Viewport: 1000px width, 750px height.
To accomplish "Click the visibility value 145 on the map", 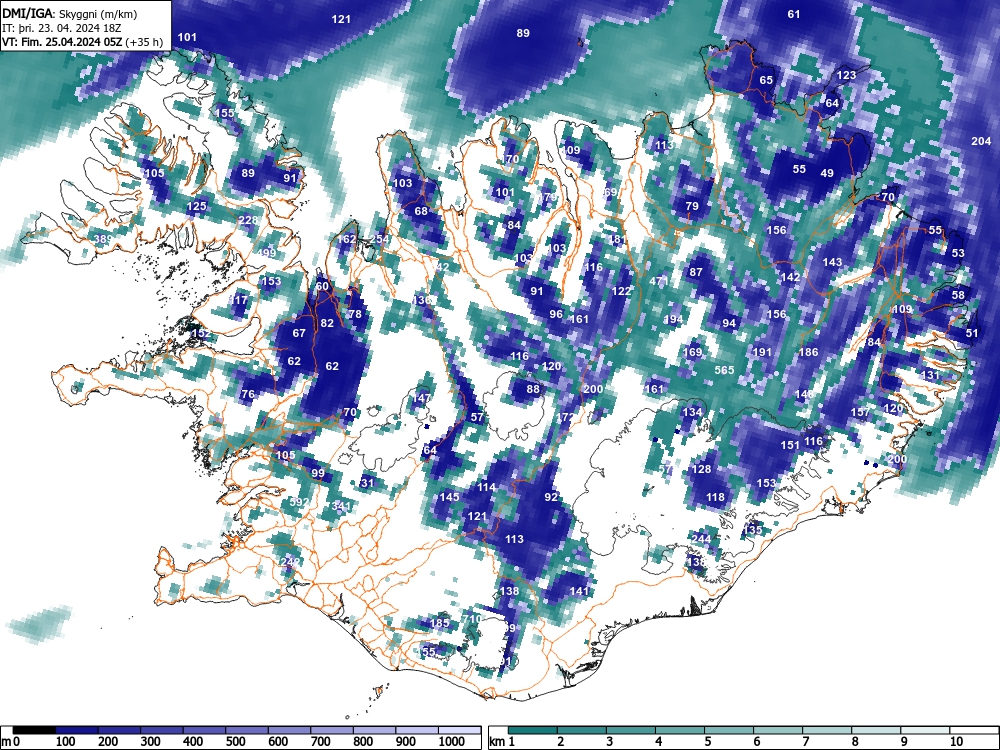I will pyautogui.click(x=449, y=497).
